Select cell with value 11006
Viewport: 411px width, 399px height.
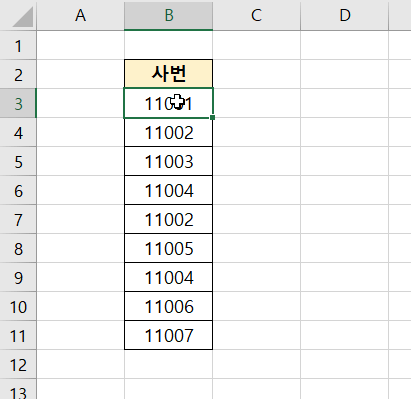tap(168, 306)
